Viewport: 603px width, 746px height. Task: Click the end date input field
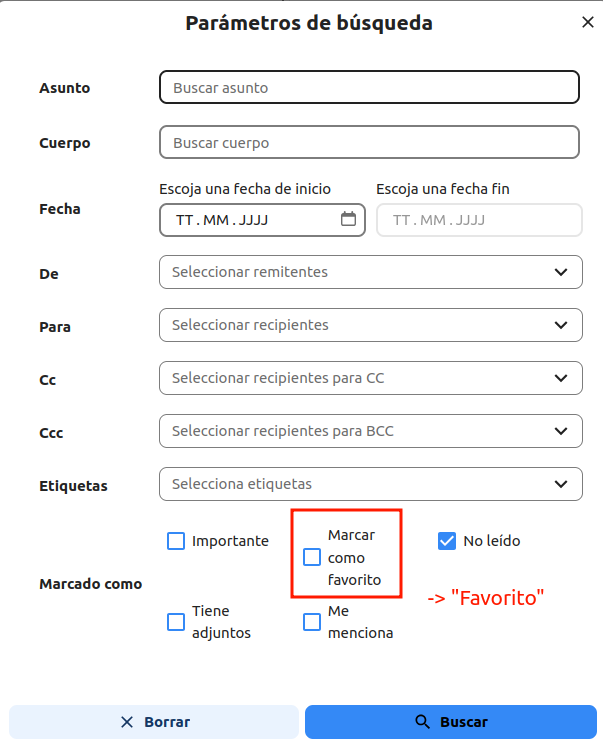[x=479, y=220]
